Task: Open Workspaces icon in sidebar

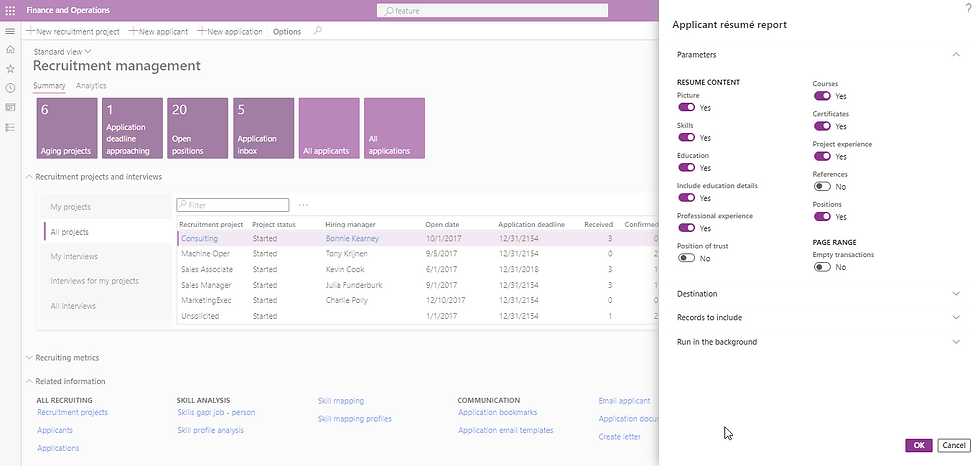Action: [10, 107]
